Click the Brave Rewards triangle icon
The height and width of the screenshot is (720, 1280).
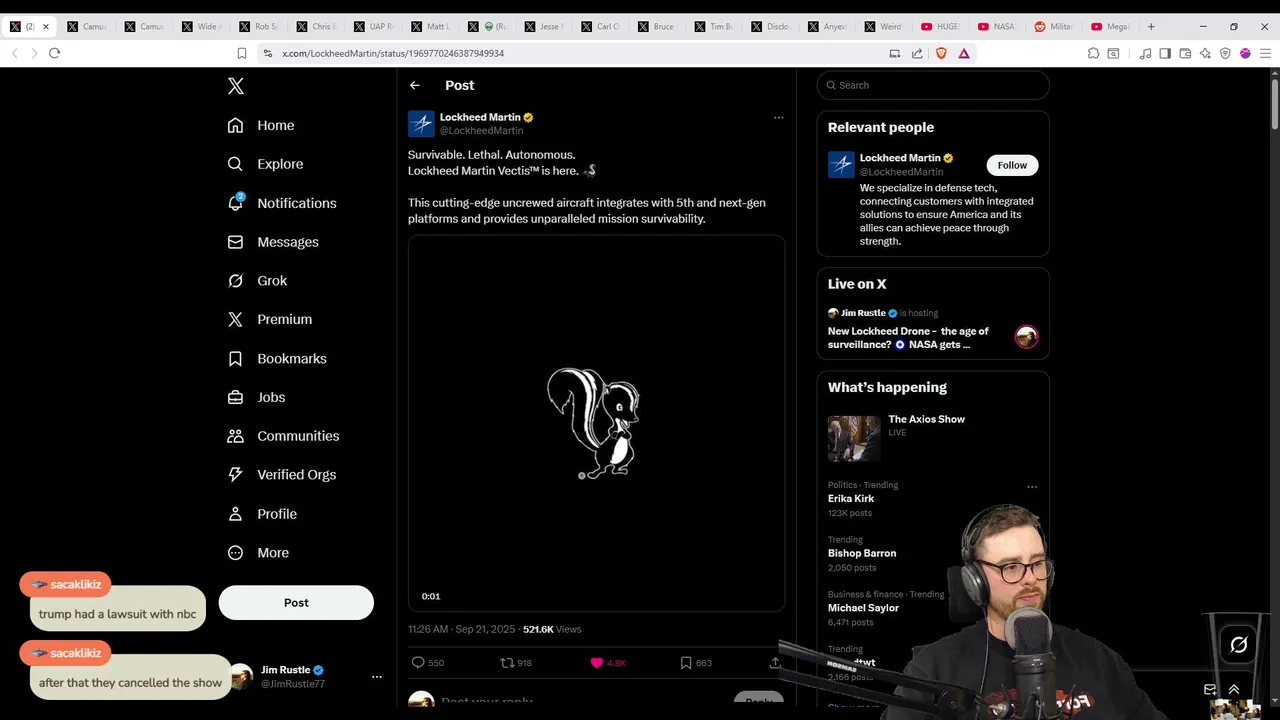click(x=964, y=53)
